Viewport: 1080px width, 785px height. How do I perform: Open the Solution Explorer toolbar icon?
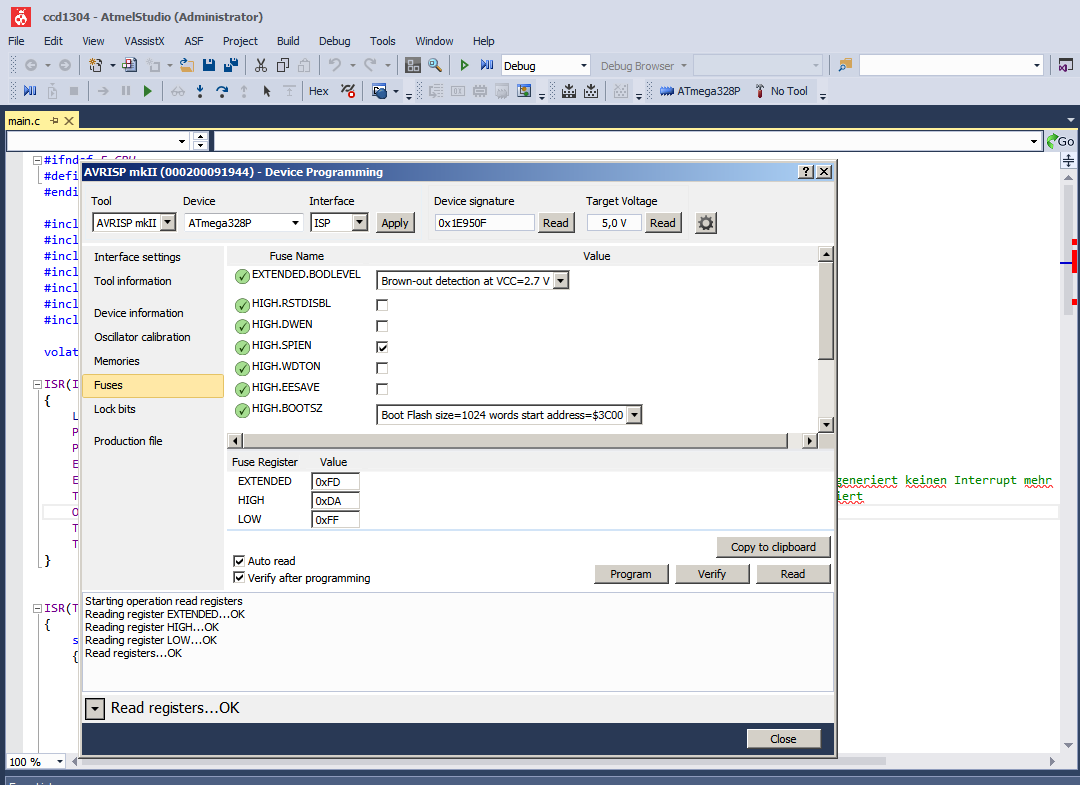(x=413, y=65)
